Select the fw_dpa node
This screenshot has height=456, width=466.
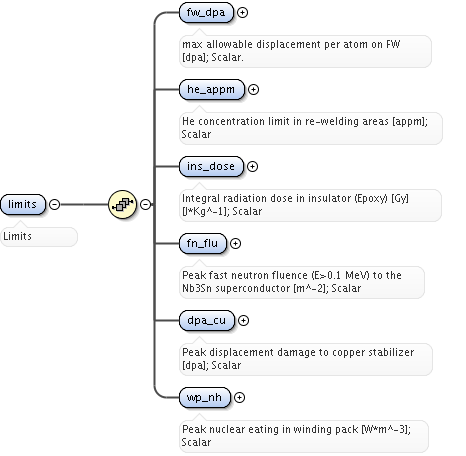pos(206,13)
